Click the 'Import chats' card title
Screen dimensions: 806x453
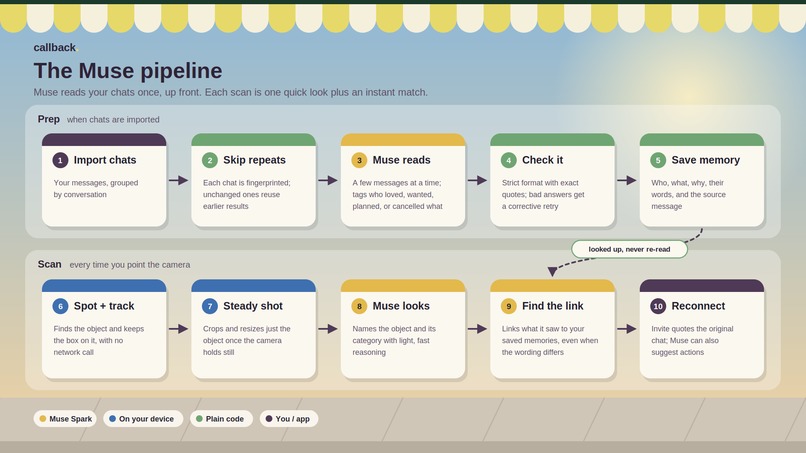click(105, 160)
